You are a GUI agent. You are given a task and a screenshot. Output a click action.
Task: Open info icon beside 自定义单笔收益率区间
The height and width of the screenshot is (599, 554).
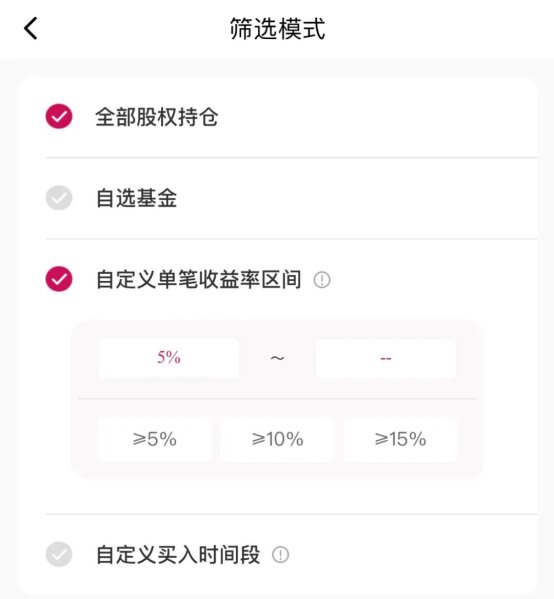point(322,280)
